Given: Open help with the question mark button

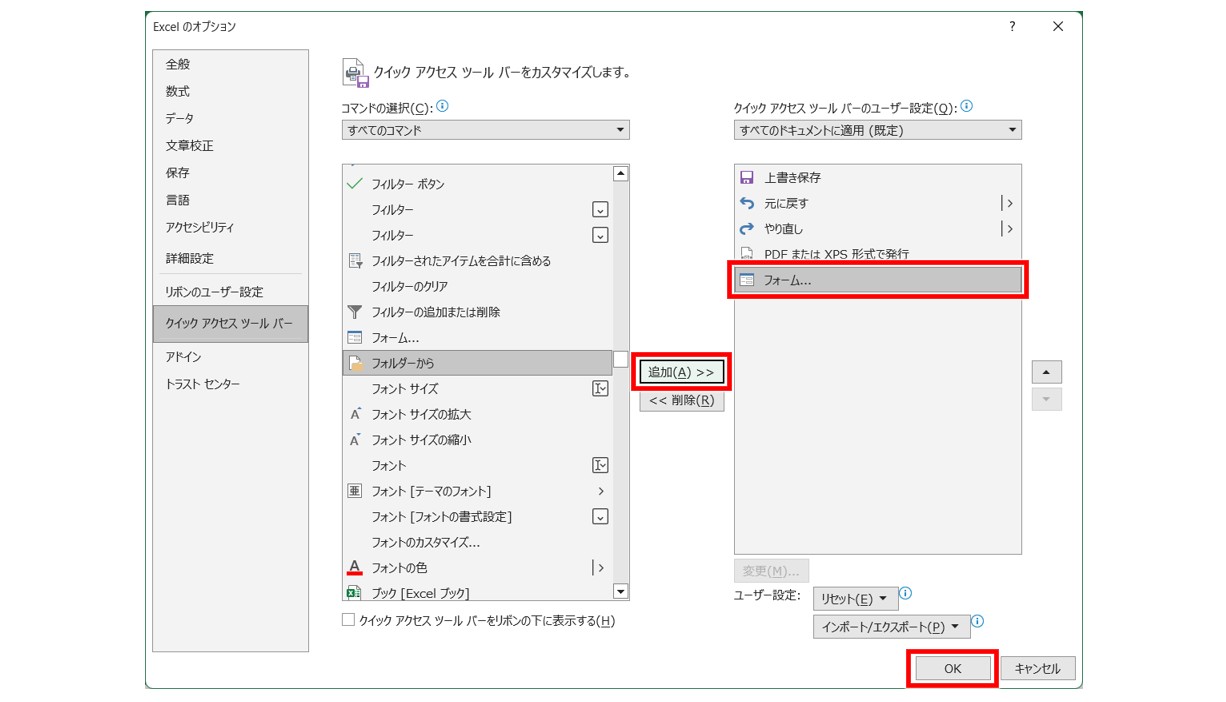Looking at the screenshot, I should pos(1012,27).
